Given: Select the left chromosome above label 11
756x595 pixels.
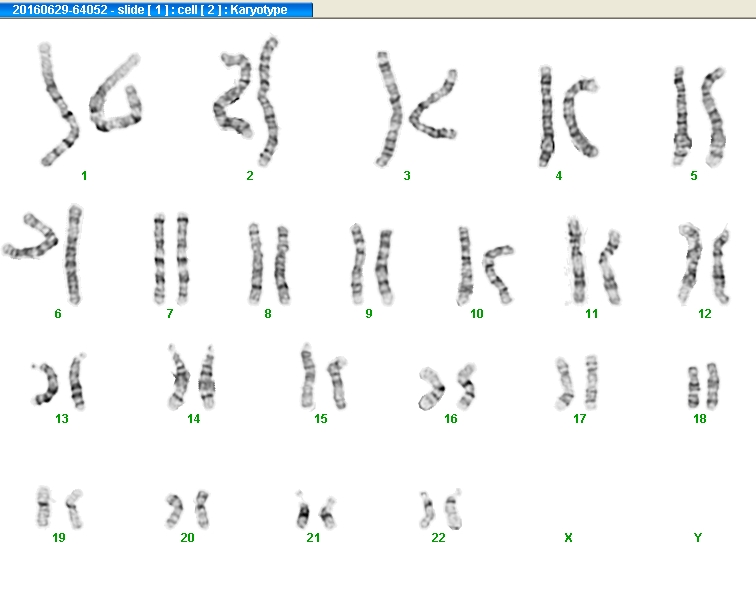Looking at the screenshot, I should tap(576, 261).
